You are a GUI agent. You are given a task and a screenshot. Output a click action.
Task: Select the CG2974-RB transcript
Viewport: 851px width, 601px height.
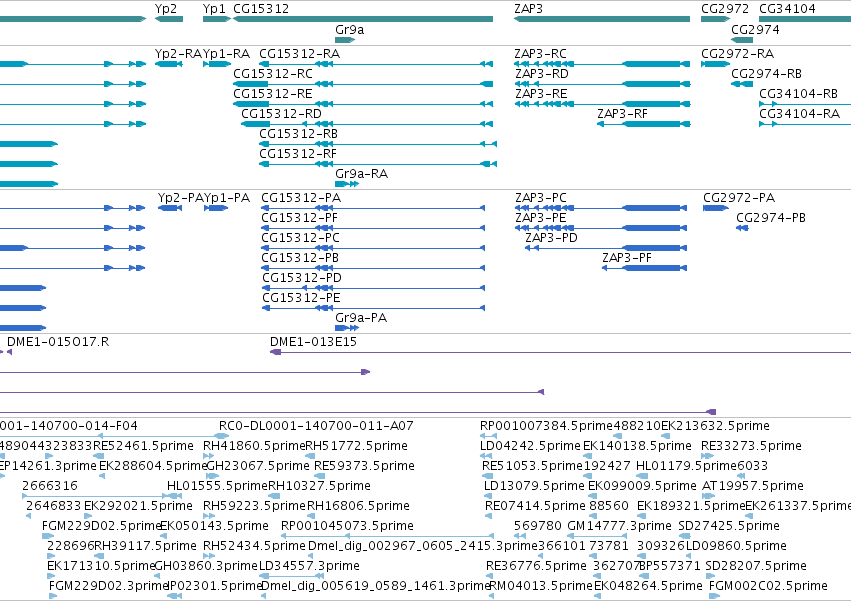tap(766, 74)
